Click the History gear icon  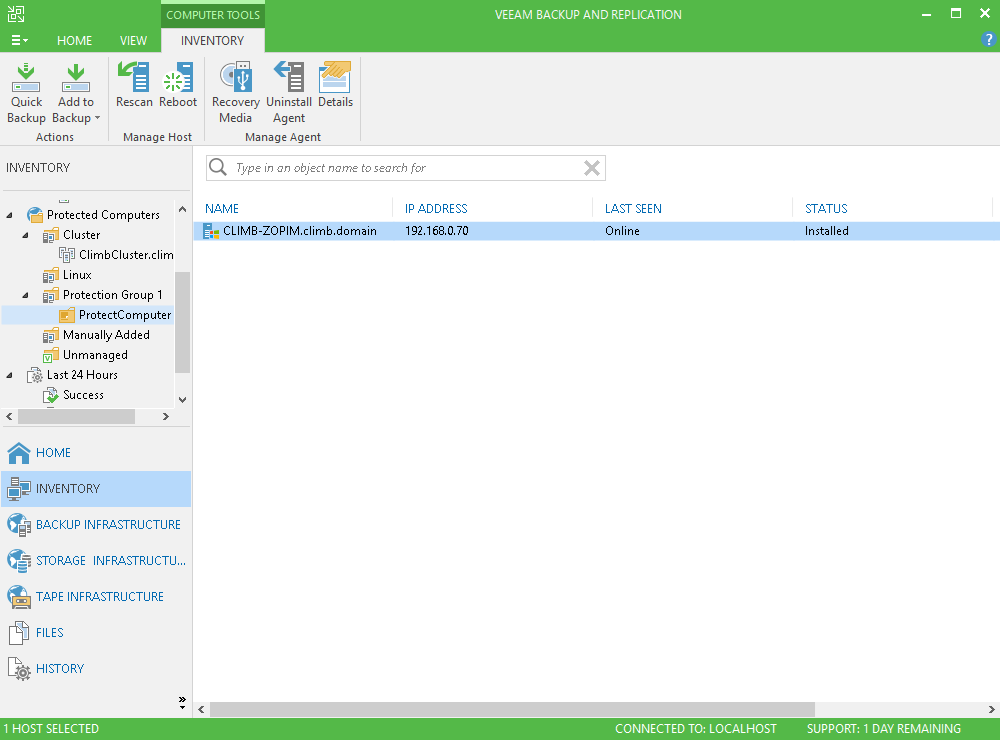pyautogui.click(x=19, y=669)
